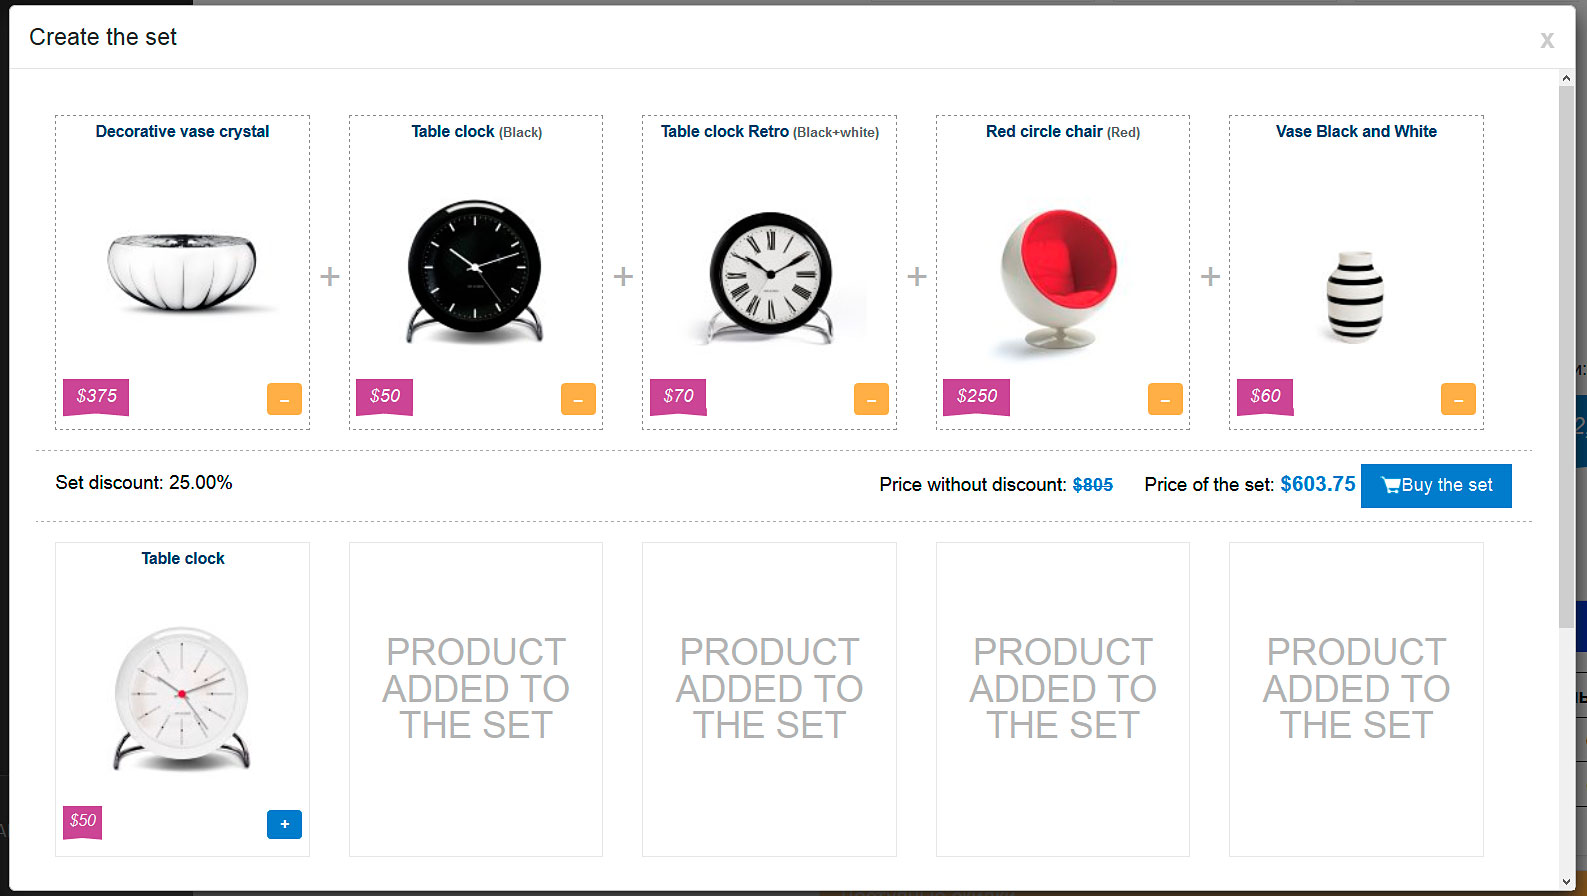Click the $50 tag on black clock
1587x896 pixels.
click(x=384, y=396)
